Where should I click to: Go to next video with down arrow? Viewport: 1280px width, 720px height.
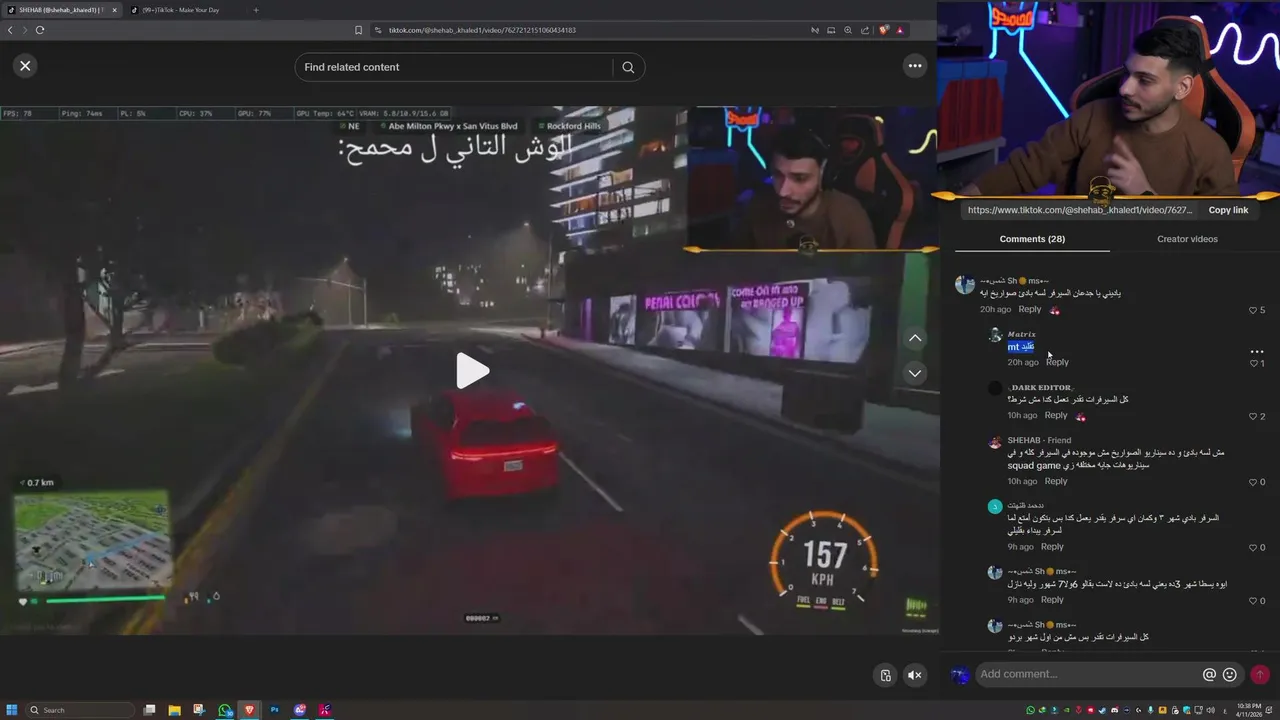pyautogui.click(x=915, y=373)
